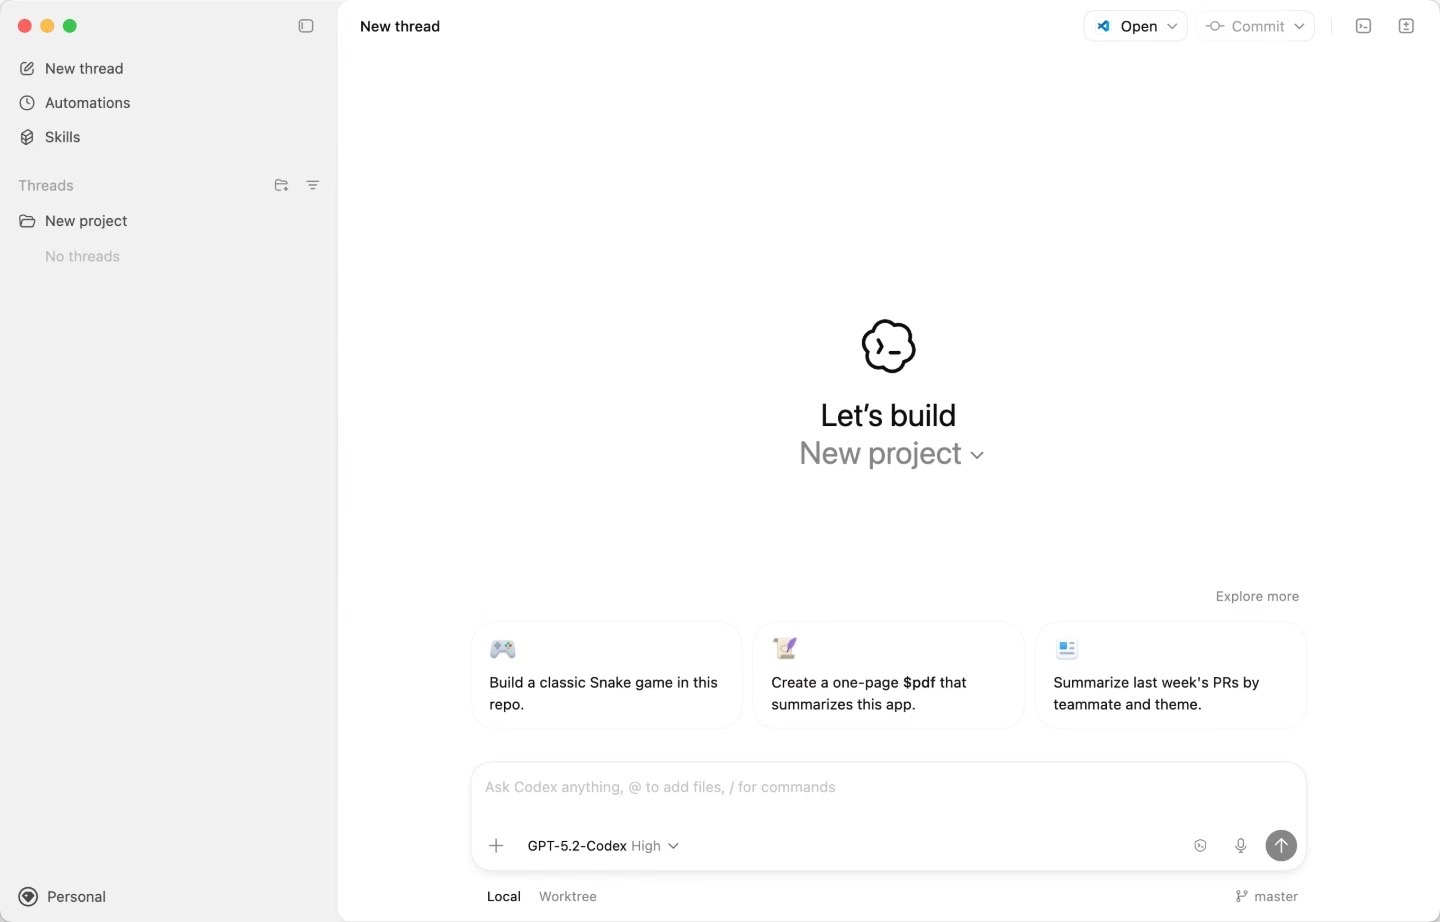This screenshot has width=1440, height=922.
Task: Open the Skills cube icon
Action: 27,137
